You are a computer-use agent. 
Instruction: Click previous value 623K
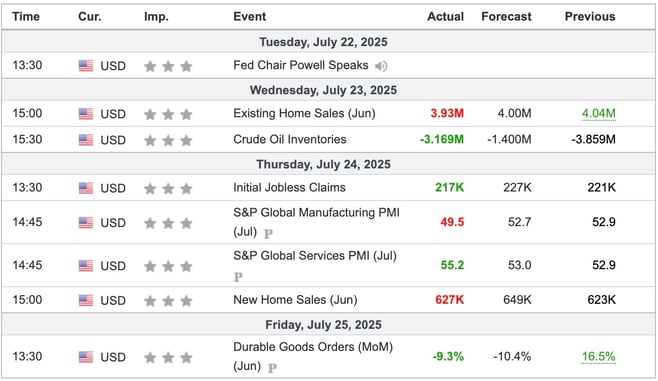pyautogui.click(x=601, y=300)
